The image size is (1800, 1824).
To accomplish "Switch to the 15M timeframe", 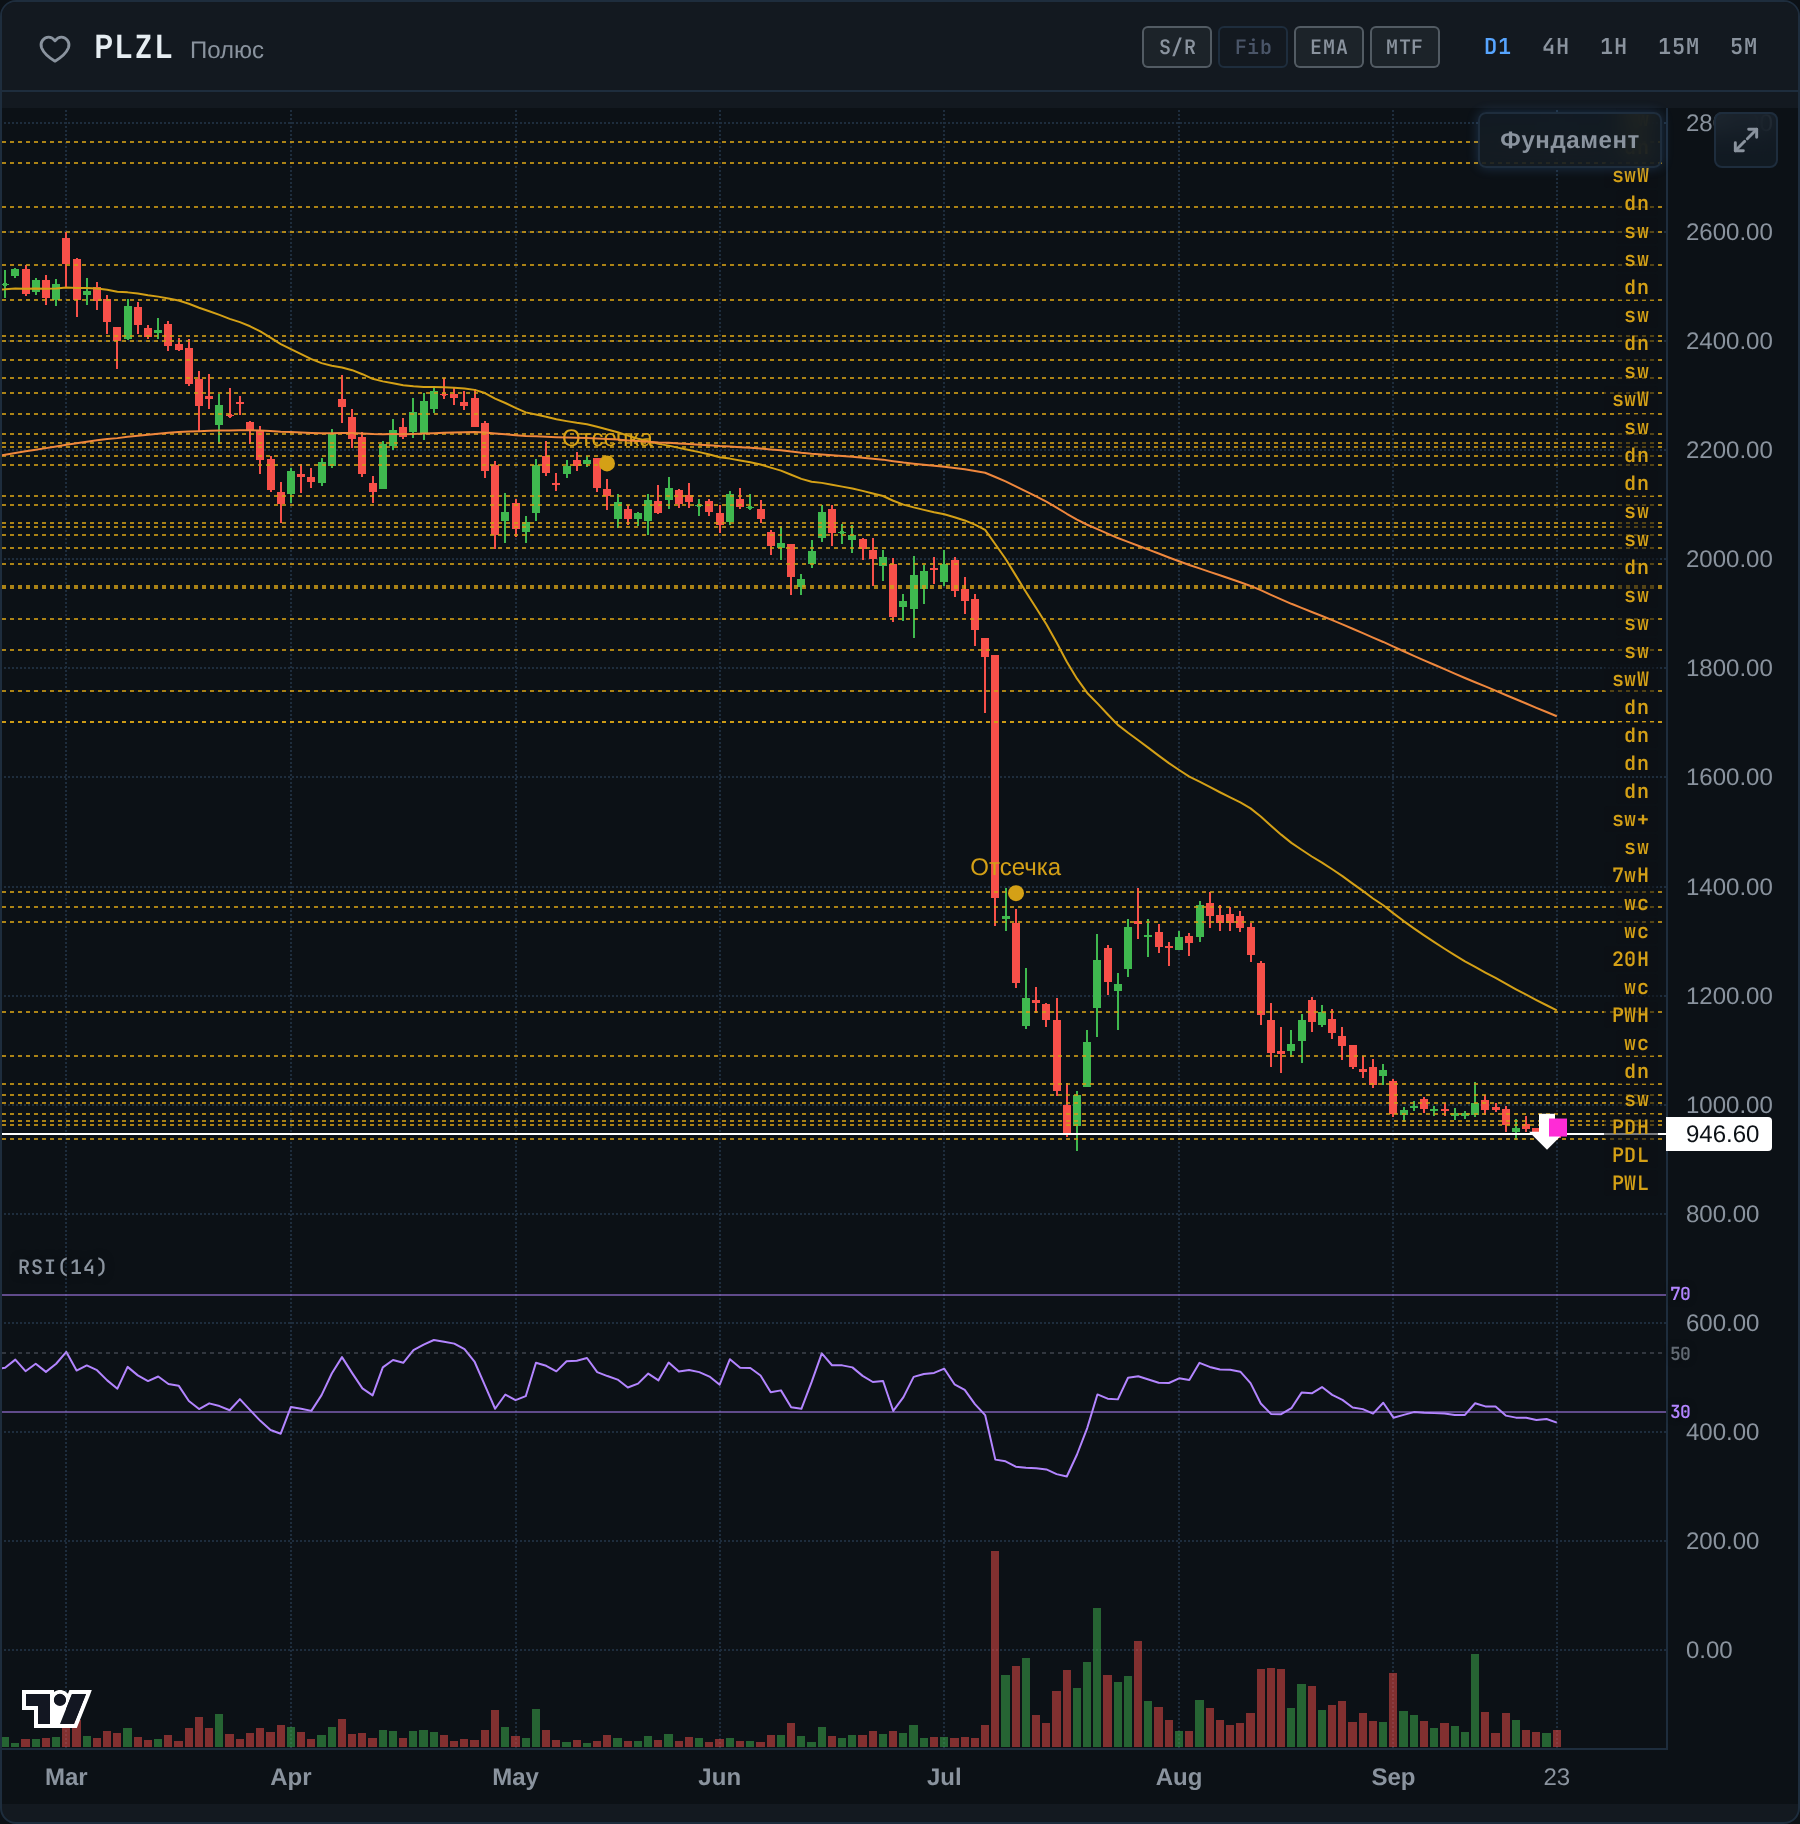I will pos(1678,47).
